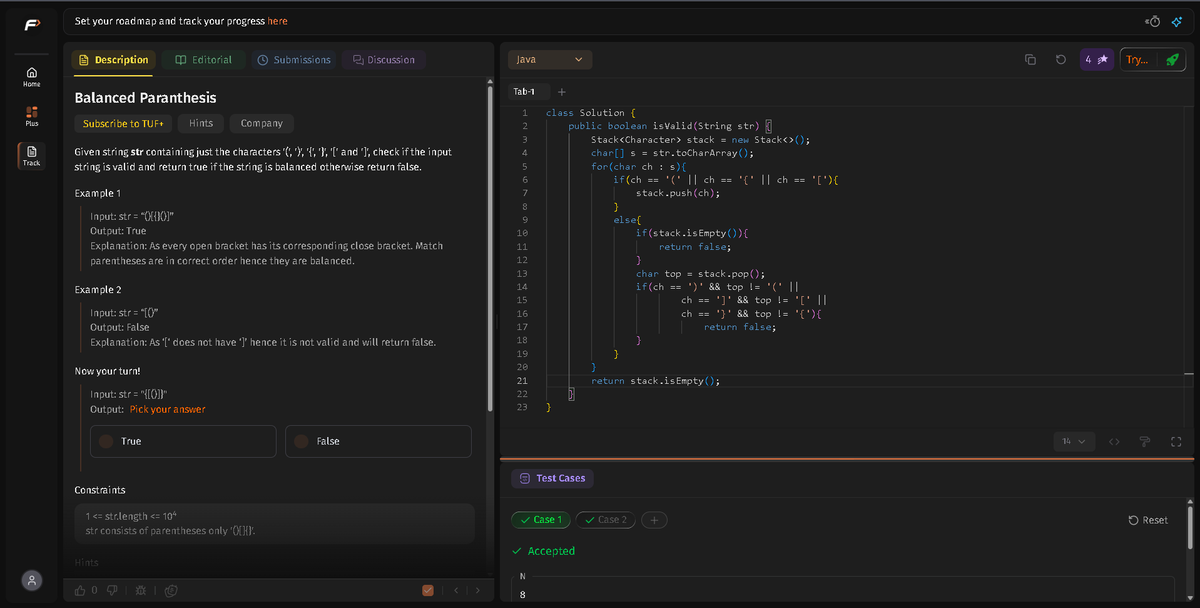The width and height of the screenshot is (1200, 608).
Task: Click the 'Accepted' status text
Action: coord(551,551)
